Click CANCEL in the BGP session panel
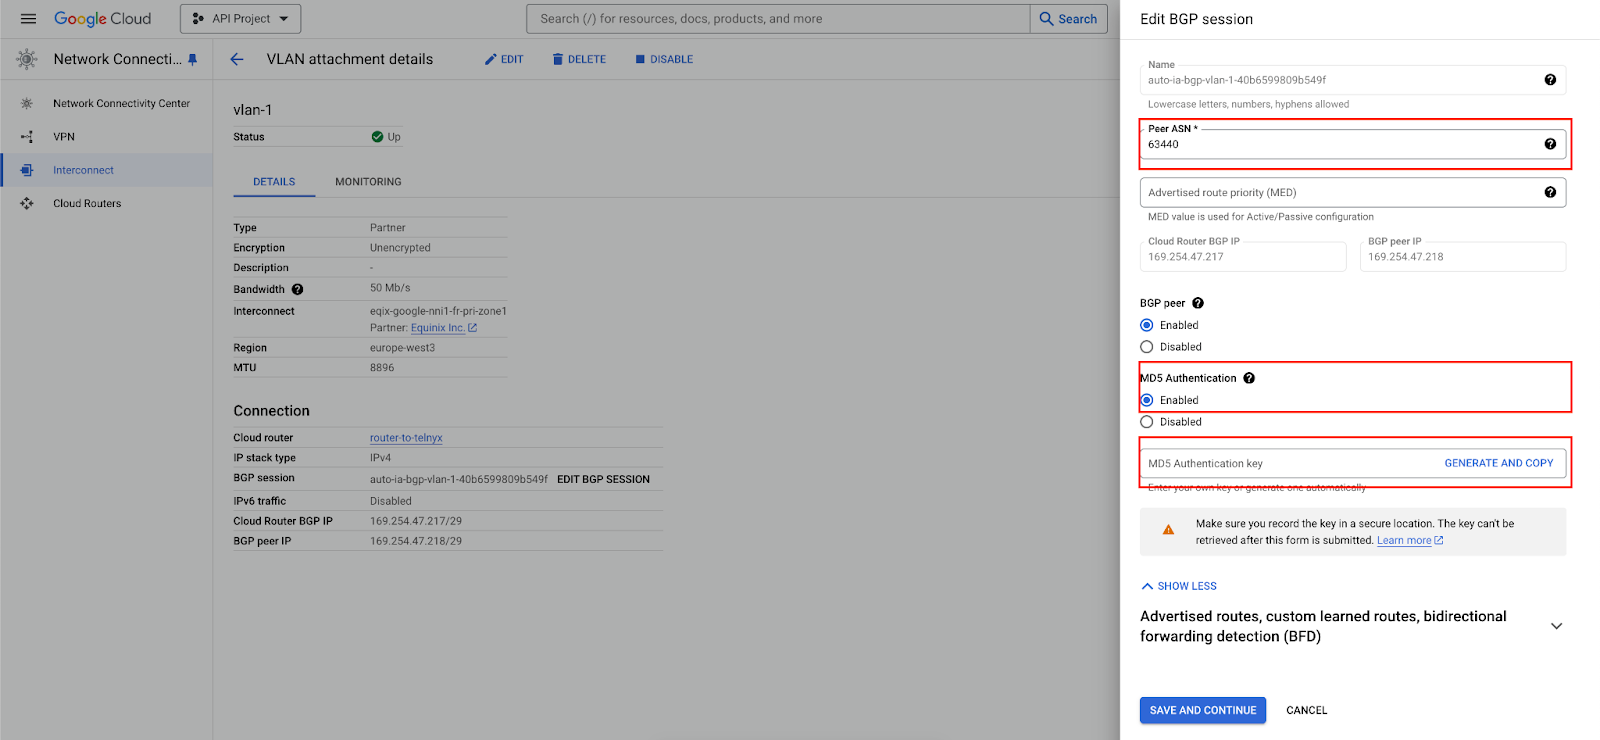The width and height of the screenshot is (1600, 740). [x=1307, y=710]
